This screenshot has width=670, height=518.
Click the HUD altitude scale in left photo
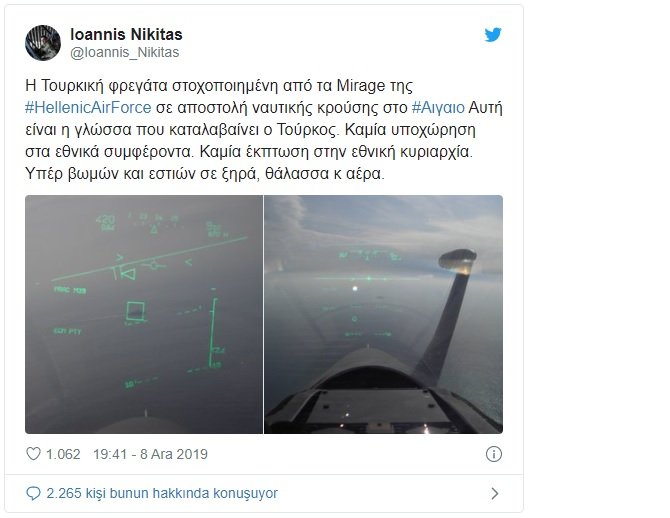click(x=214, y=333)
